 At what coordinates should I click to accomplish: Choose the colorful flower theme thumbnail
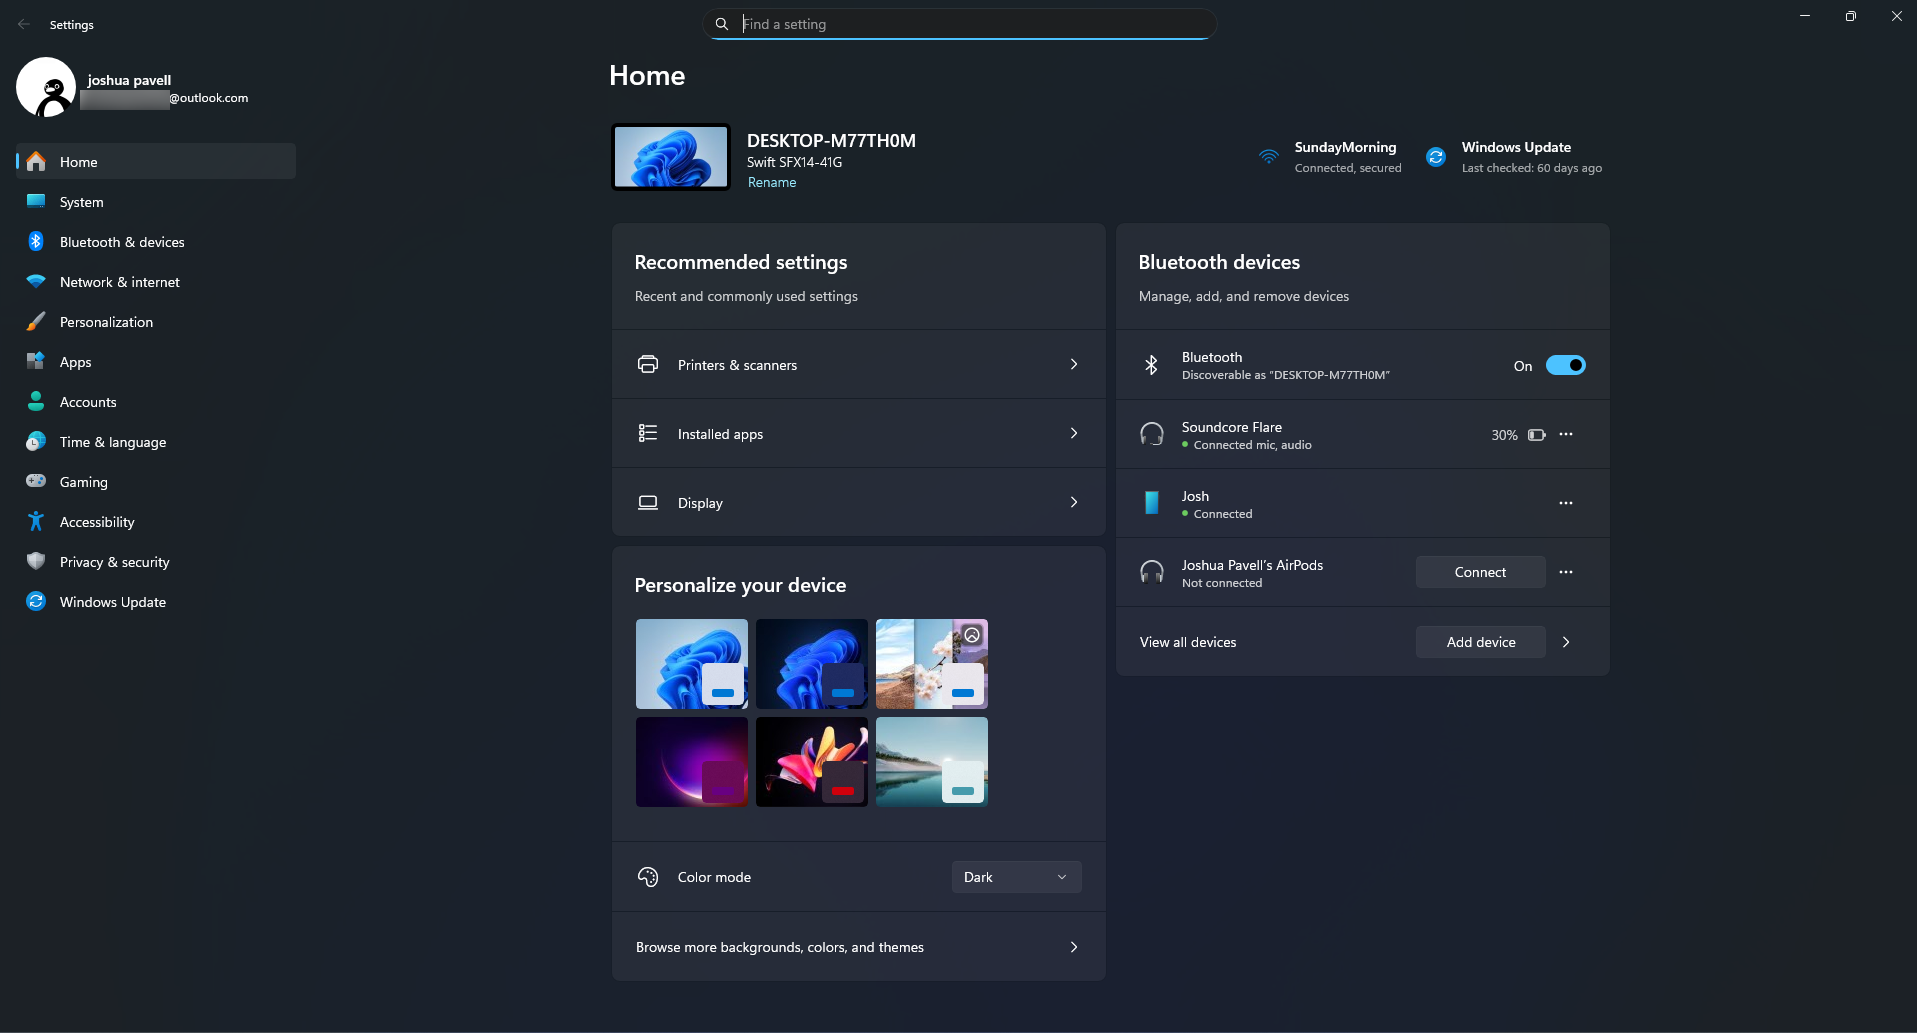[x=812, y=762]
